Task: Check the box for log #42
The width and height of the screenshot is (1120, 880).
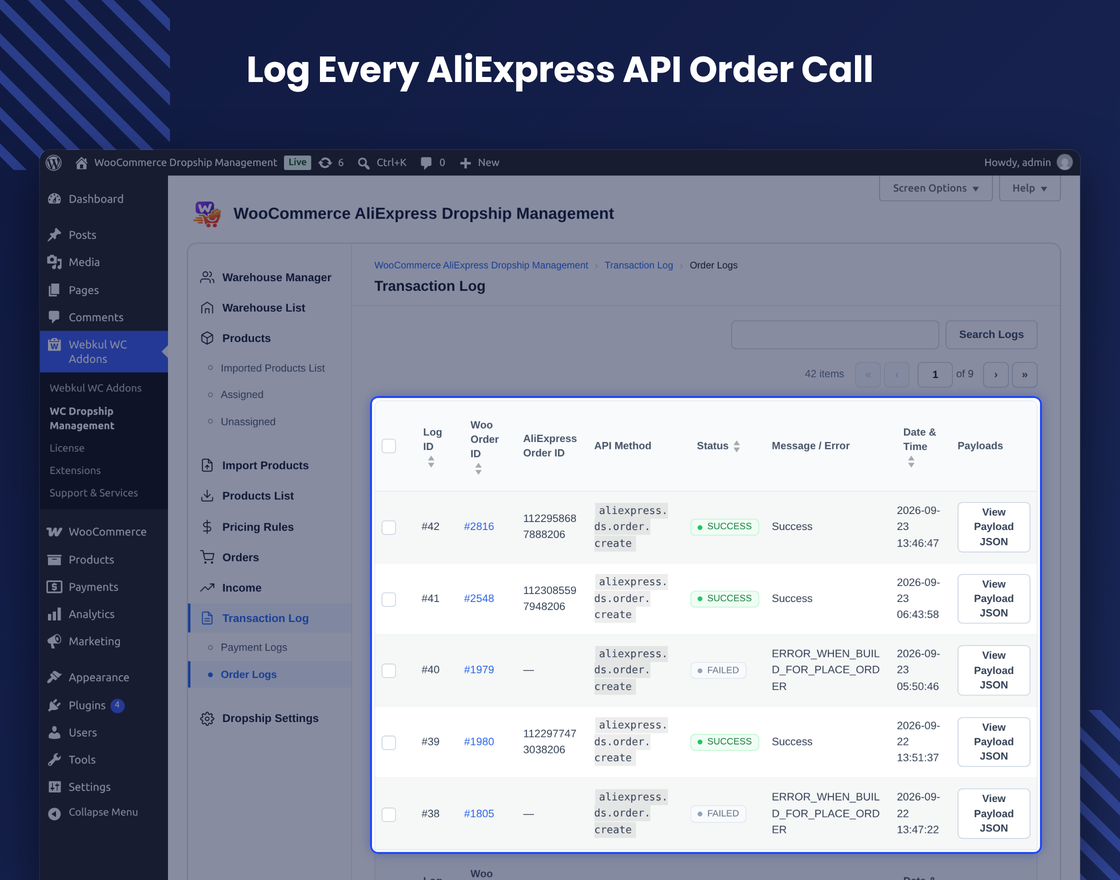Action: 389,527
